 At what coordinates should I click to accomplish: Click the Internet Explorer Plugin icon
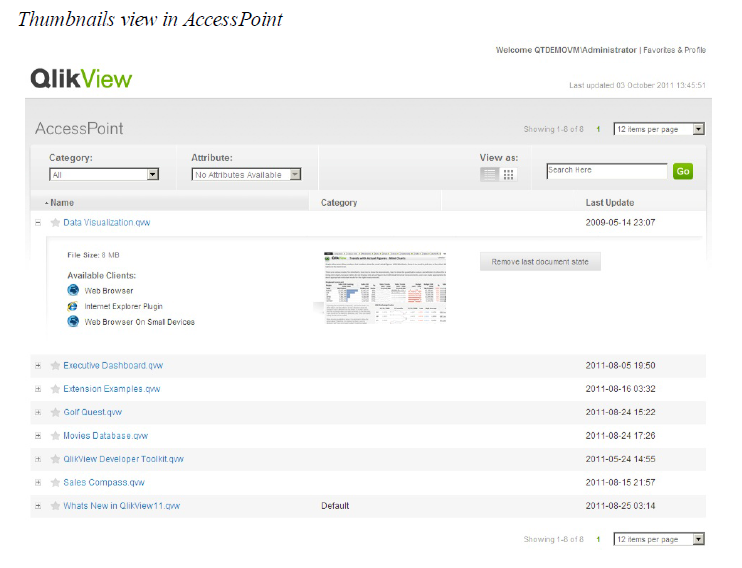(73, 306)
